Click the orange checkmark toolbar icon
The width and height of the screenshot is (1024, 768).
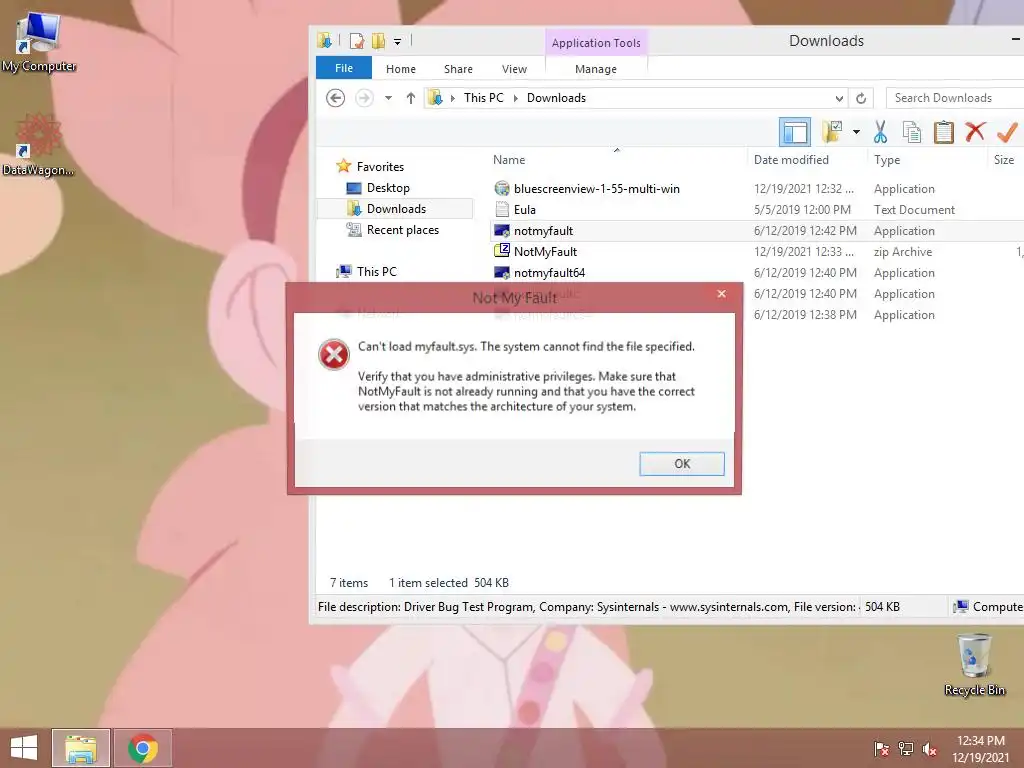pyautogui.click(x=1007, y=132)
